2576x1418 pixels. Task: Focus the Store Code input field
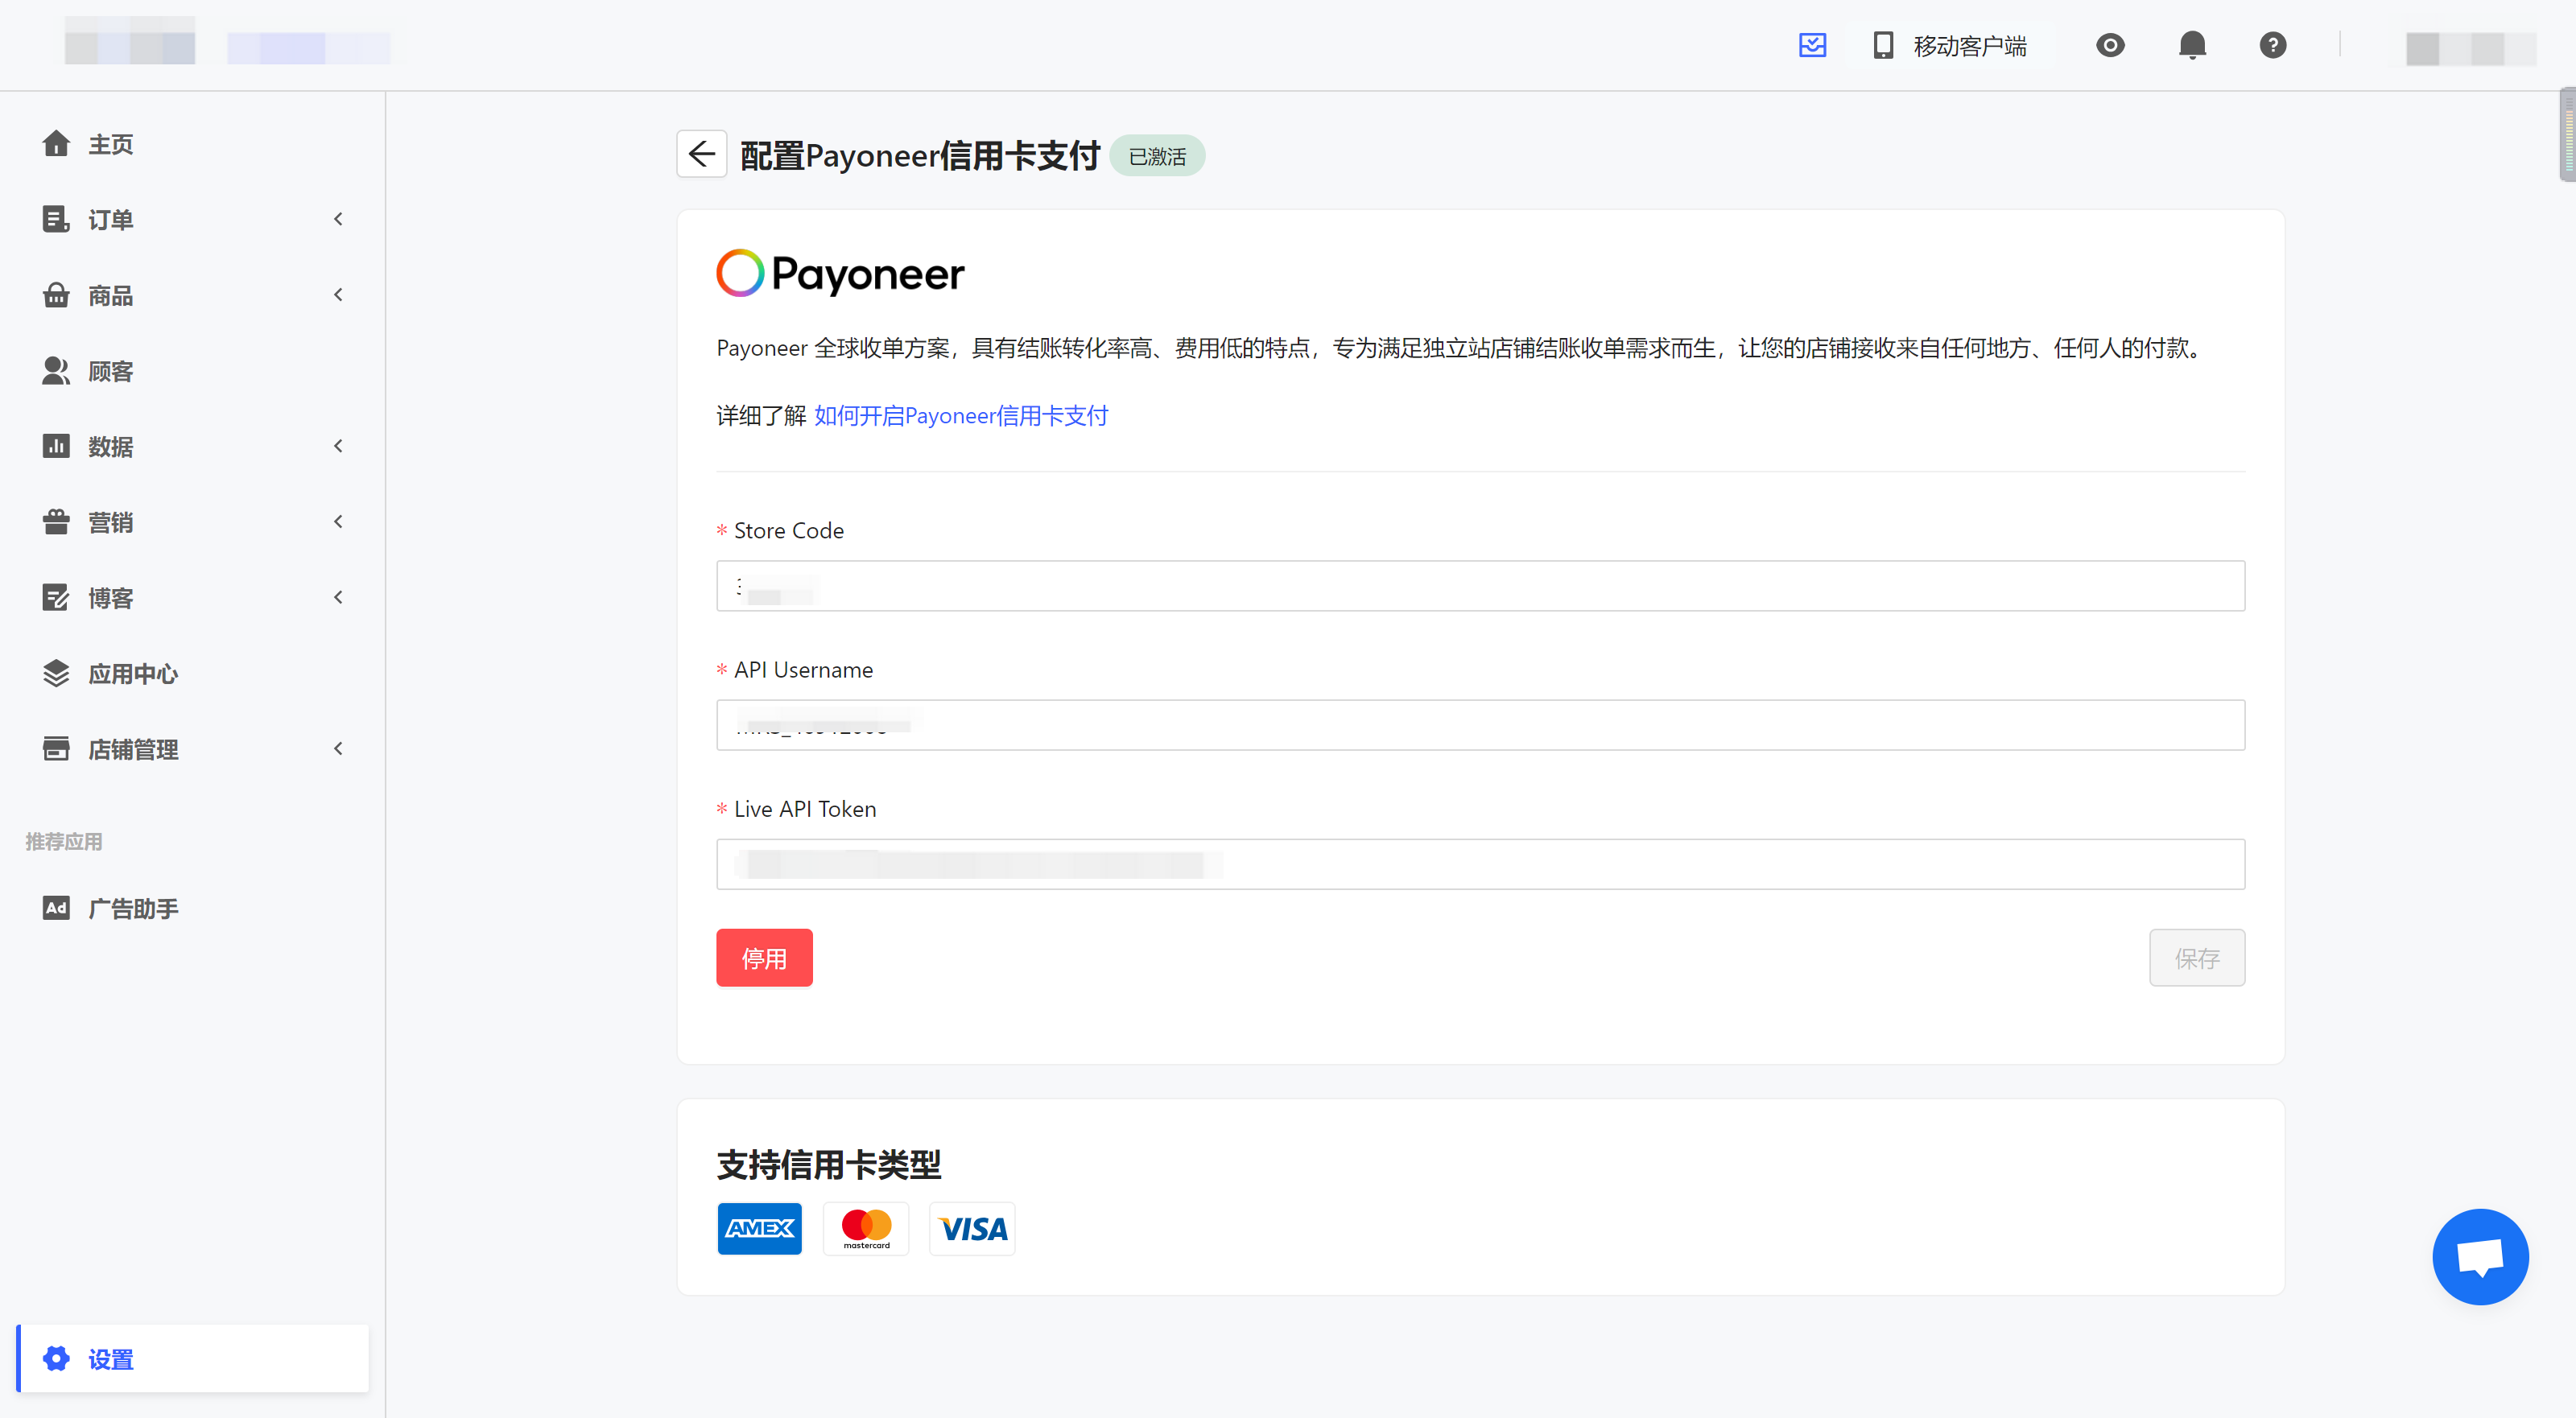[x=1480, y=586]
